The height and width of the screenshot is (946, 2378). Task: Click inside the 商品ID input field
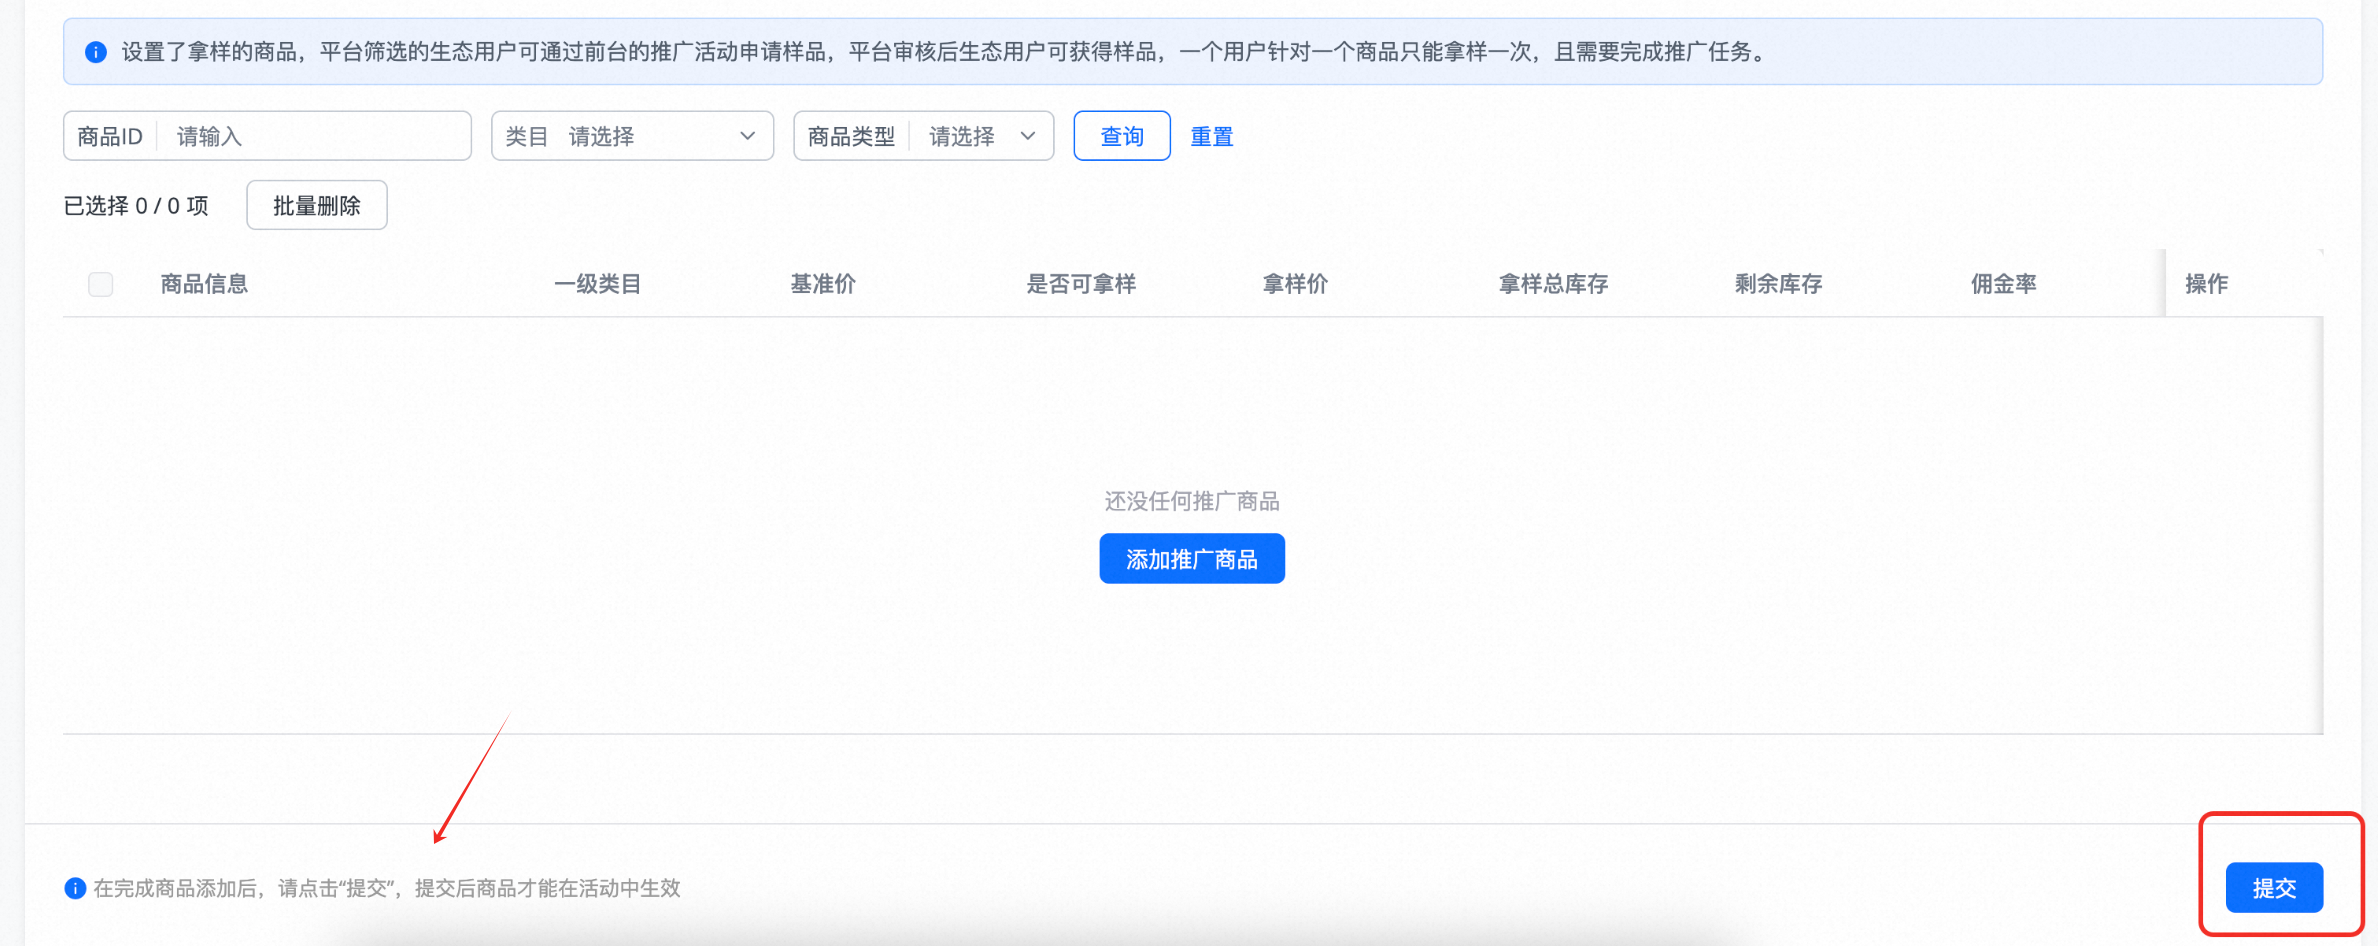[x=310, y=135]
